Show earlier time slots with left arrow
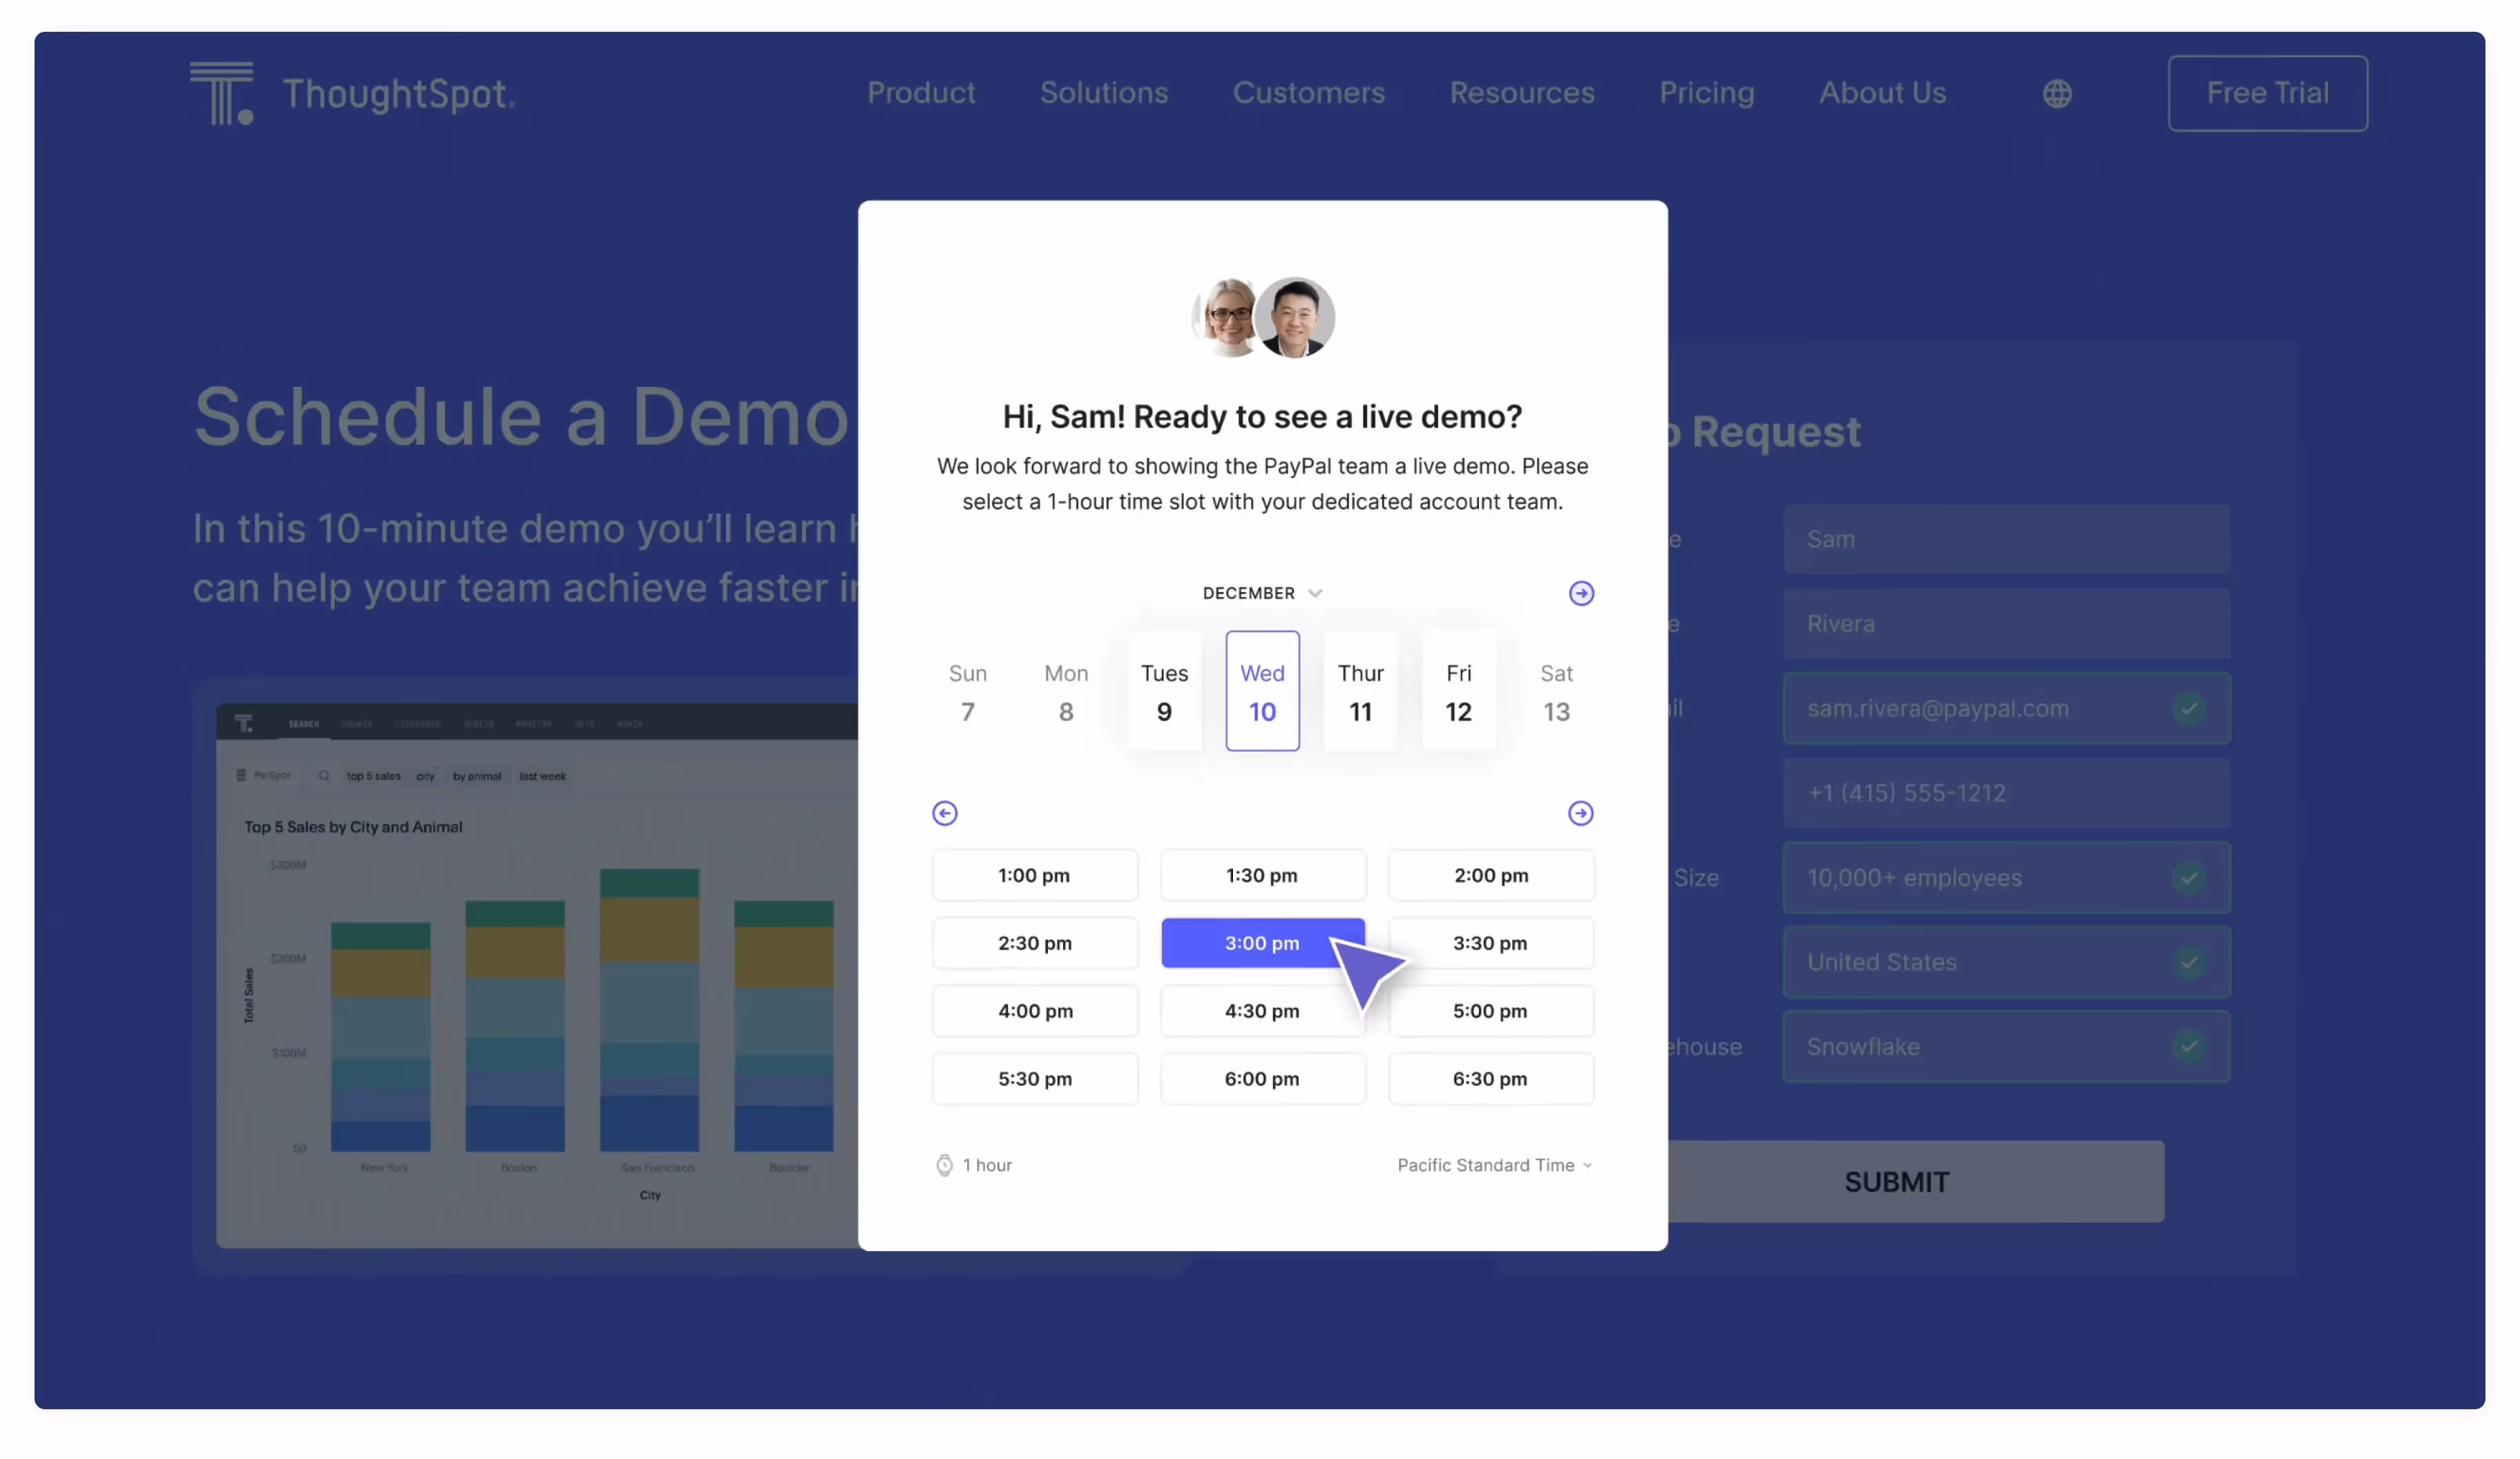2520x1459 pixels. point(944,813)
